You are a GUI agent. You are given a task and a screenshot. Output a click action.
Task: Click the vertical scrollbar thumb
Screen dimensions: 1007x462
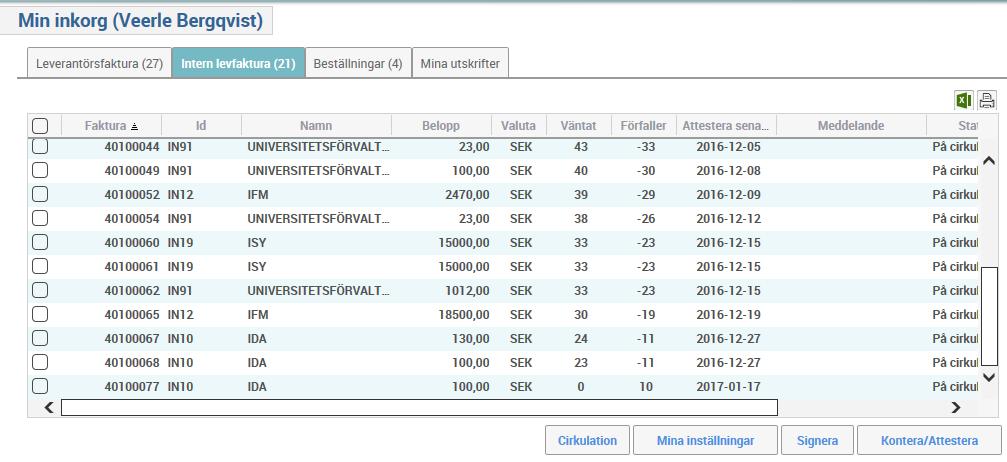coord(990,317)
